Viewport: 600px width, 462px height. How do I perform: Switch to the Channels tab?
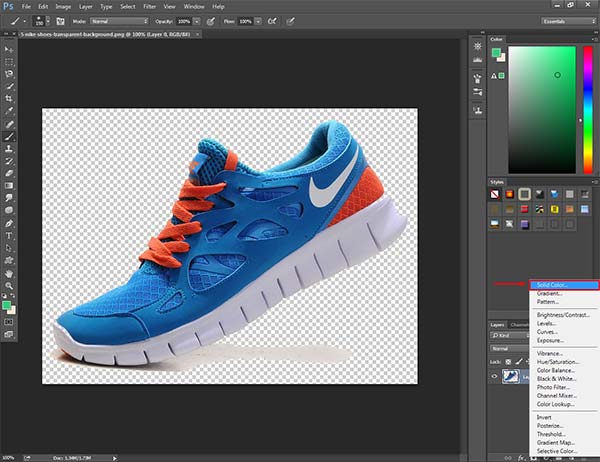pyautogui.click(x=519, y=325)
